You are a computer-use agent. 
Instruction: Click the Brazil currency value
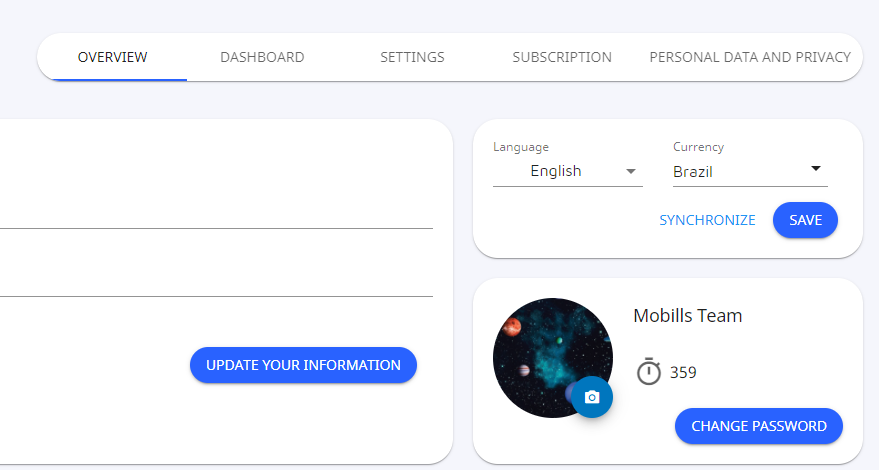tap(693, 172)
